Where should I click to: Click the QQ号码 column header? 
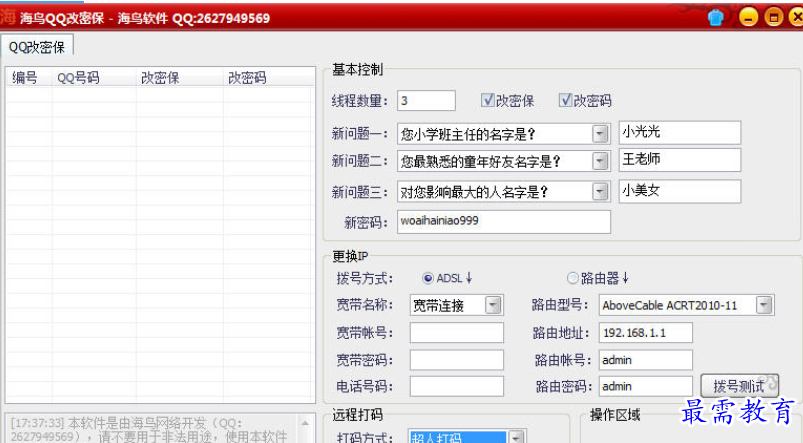[94, 77]
